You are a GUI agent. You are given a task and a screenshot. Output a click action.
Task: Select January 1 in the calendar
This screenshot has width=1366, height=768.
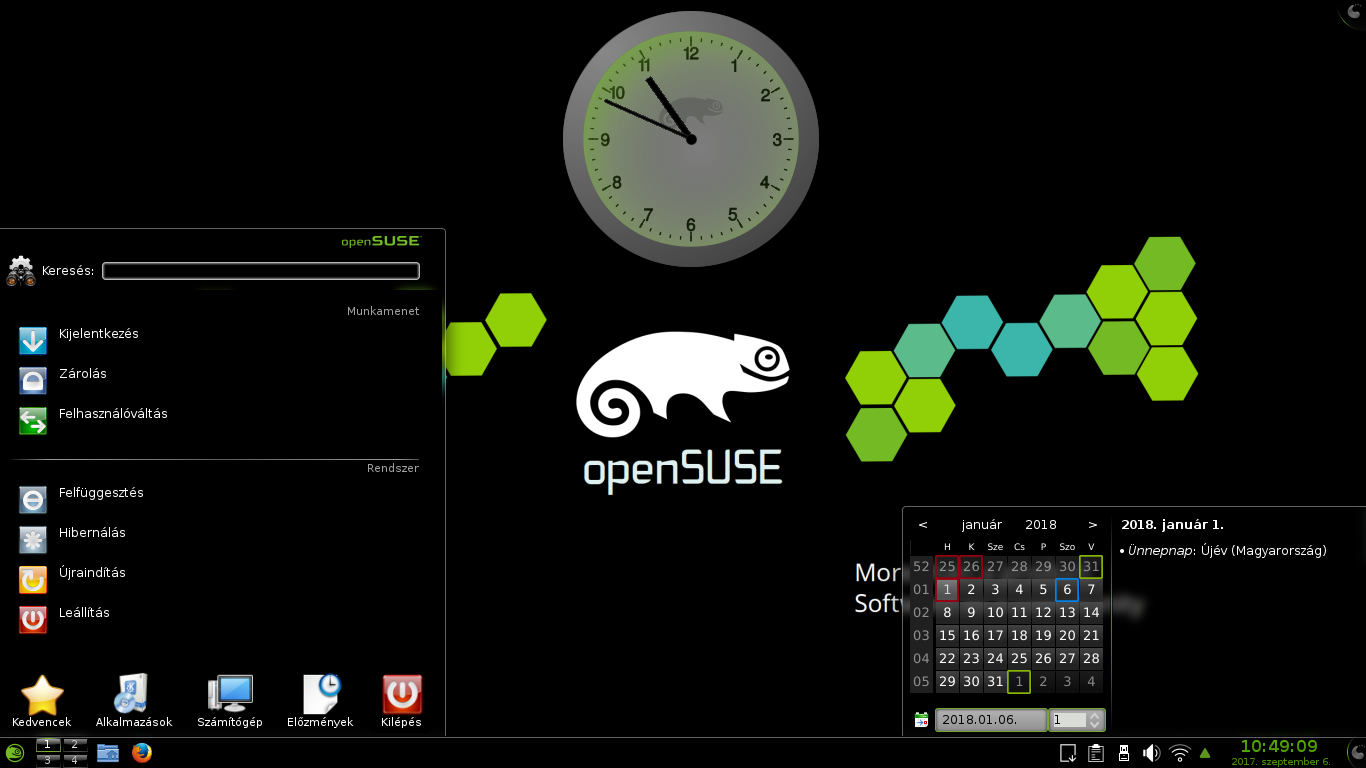[x=947, y=590]
